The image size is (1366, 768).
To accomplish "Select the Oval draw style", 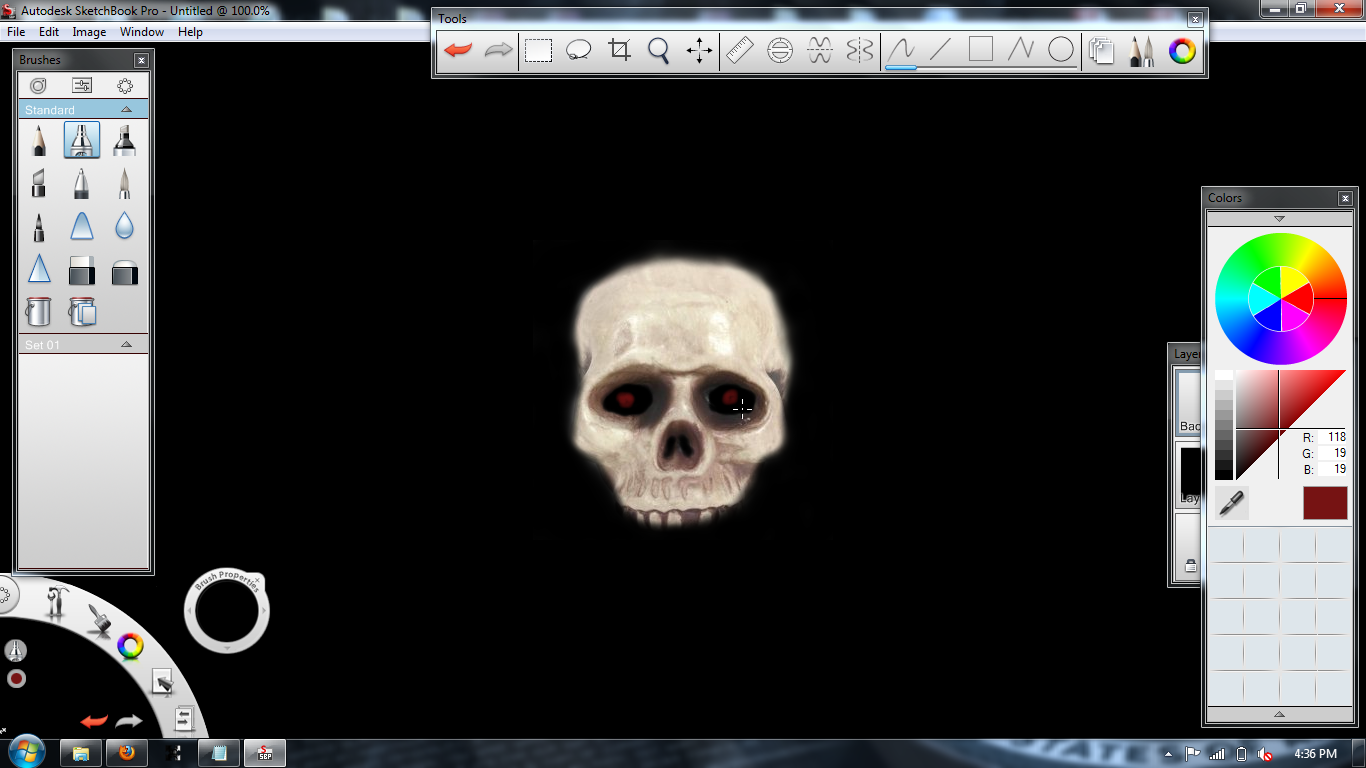I will [1061, 50].
